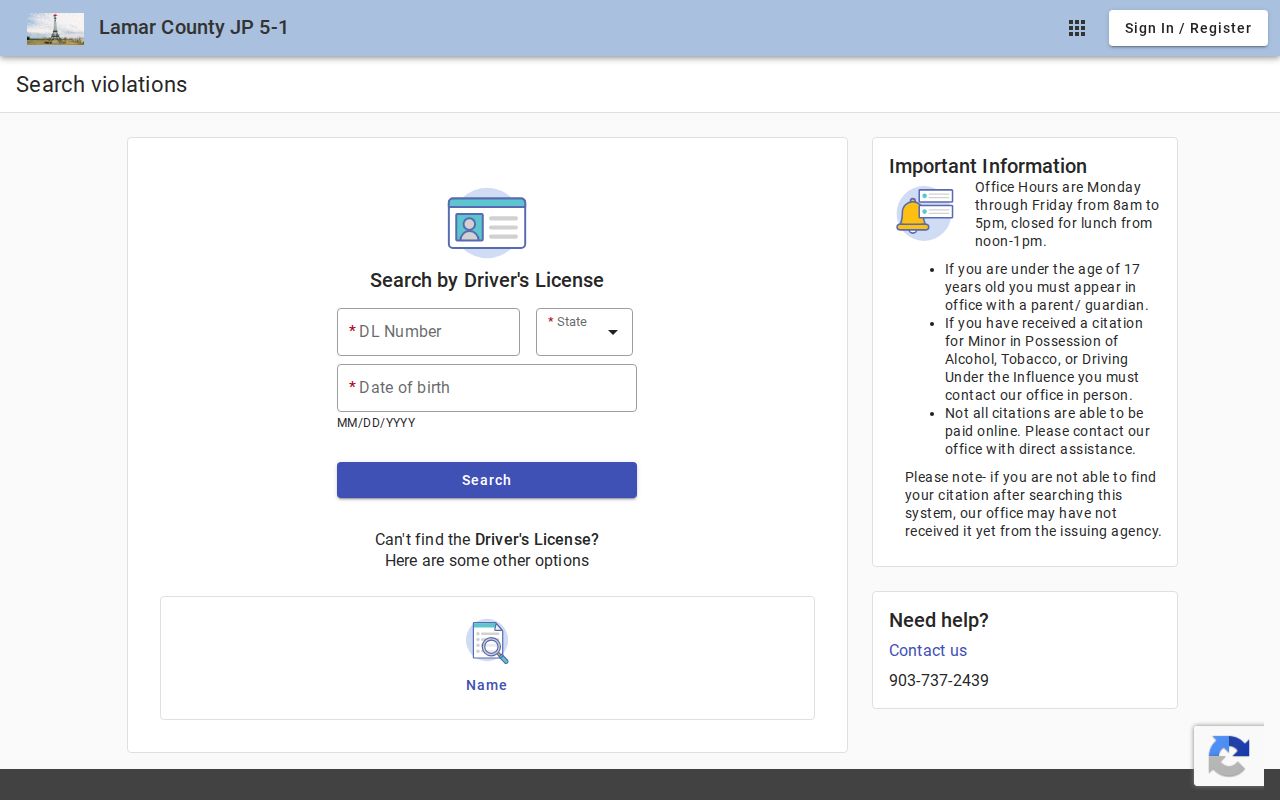
Task: Open the State dropdown
Action: [x=584, y=332]
